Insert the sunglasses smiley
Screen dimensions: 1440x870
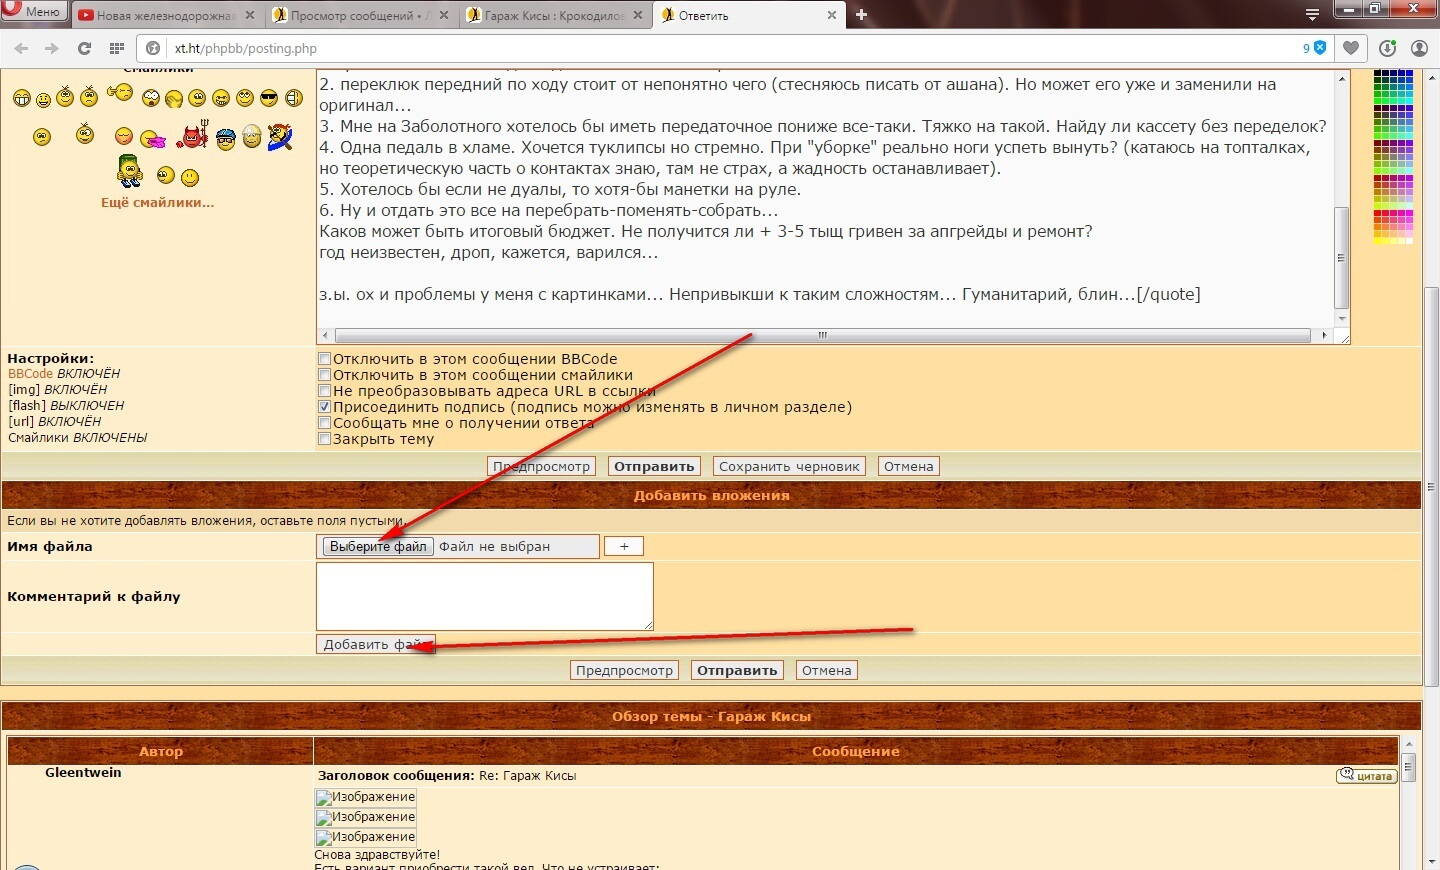tap(269, 98)
